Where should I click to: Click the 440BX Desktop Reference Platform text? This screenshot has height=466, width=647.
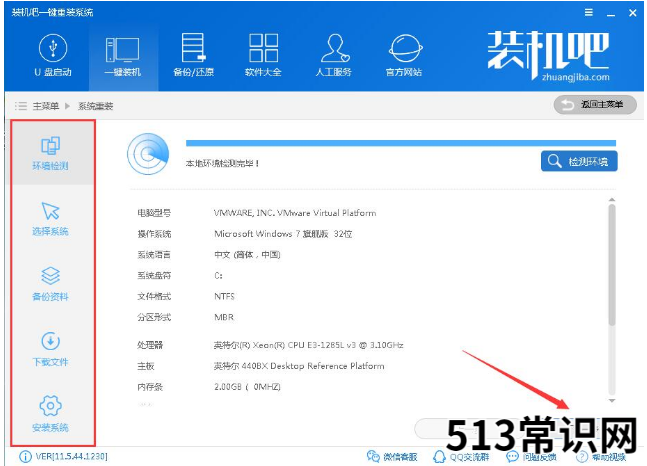[x=299, y=366]
